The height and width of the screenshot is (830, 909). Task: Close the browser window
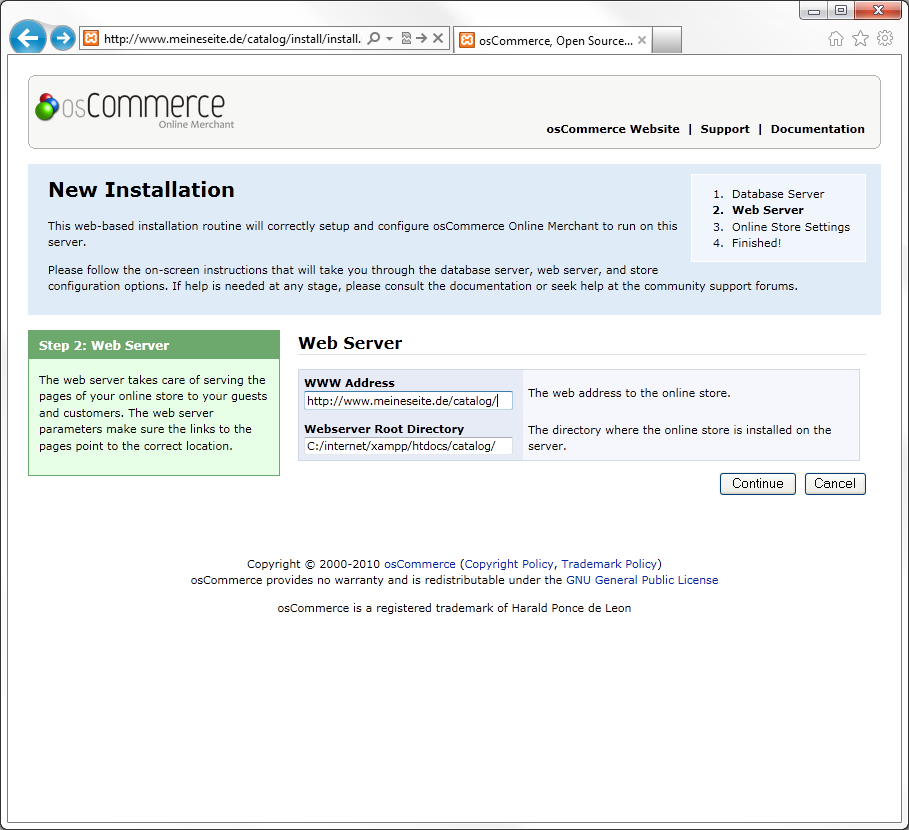[x=878, y=10]
